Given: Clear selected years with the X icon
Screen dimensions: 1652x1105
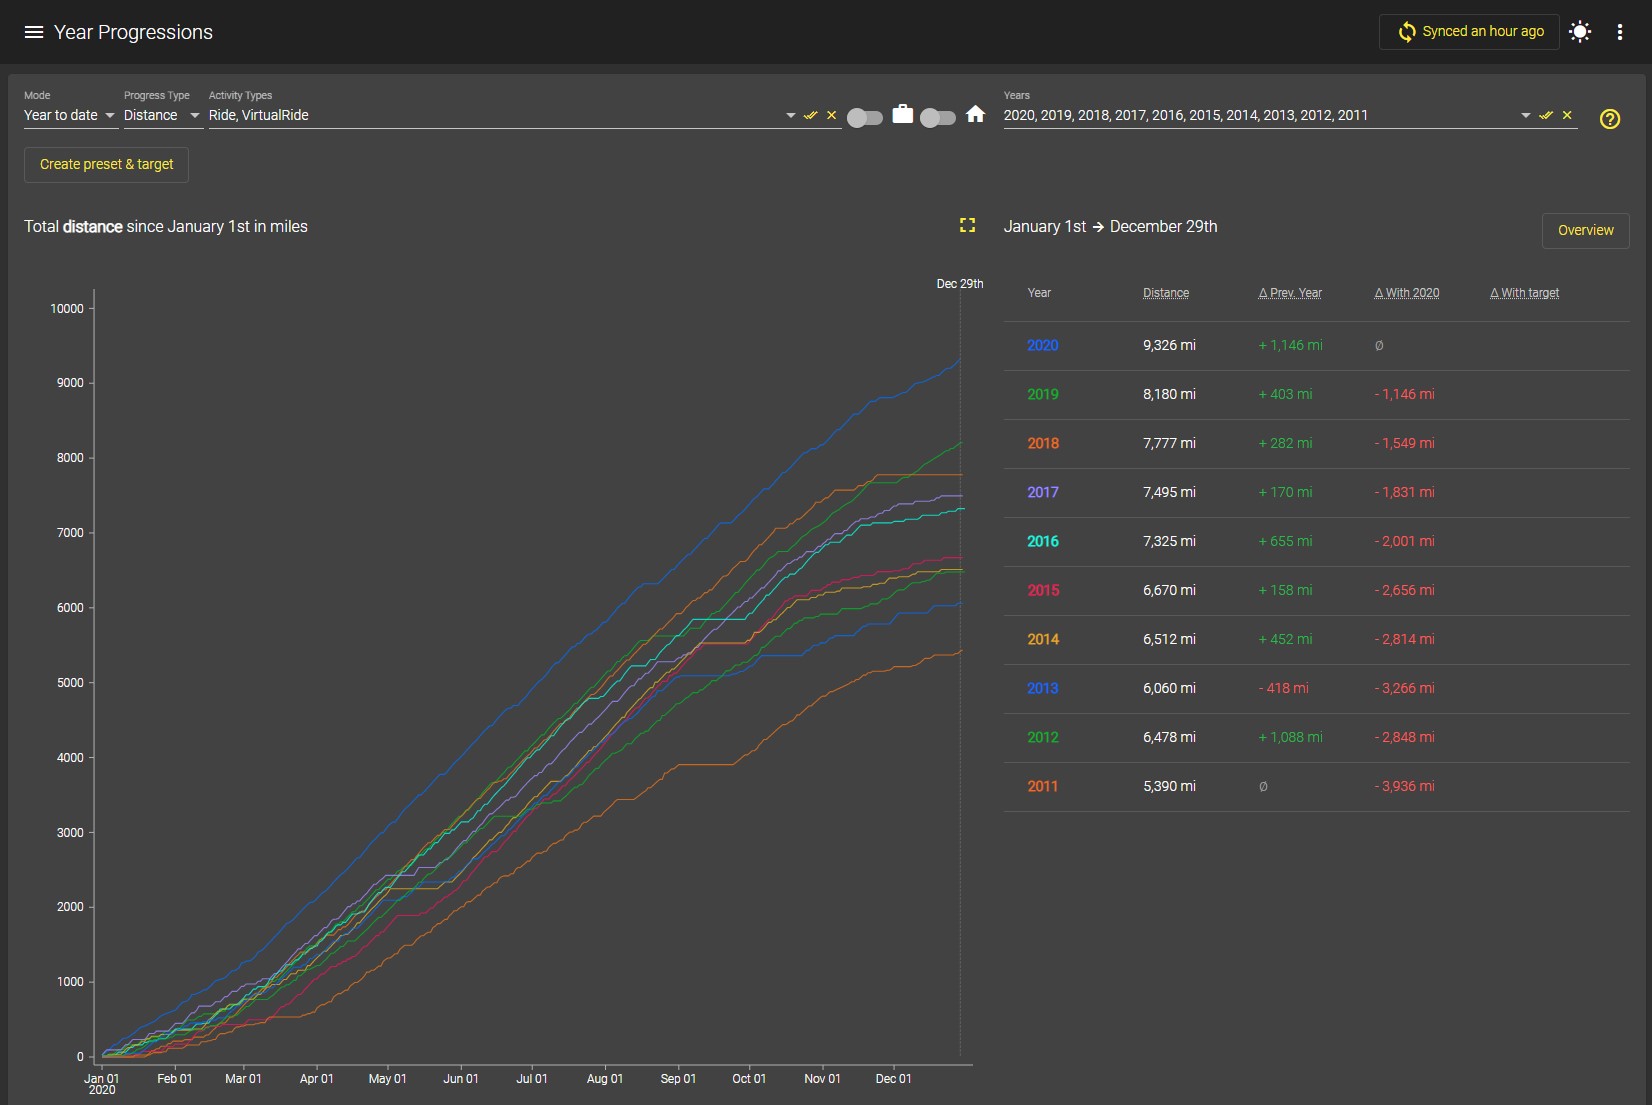Looking at the screenshot, I should (1567, 115).
